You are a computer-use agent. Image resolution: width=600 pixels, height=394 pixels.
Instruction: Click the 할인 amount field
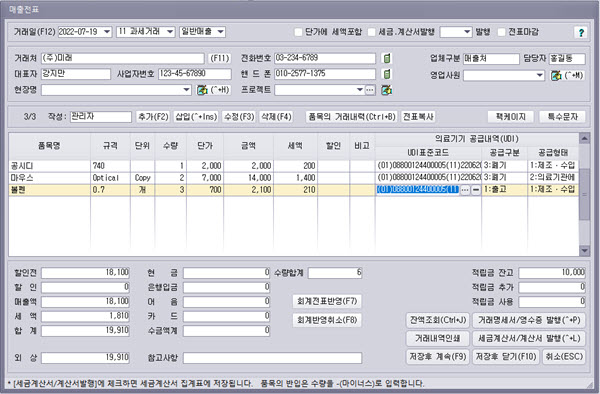tap(85, 287)
